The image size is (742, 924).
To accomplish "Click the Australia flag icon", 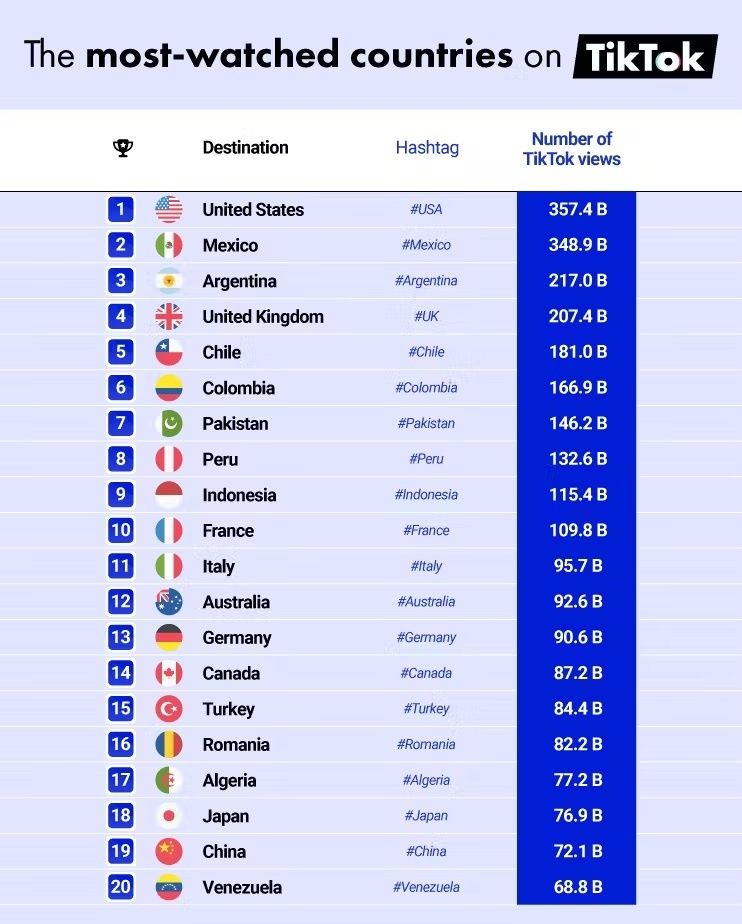I will pos(169,602).
